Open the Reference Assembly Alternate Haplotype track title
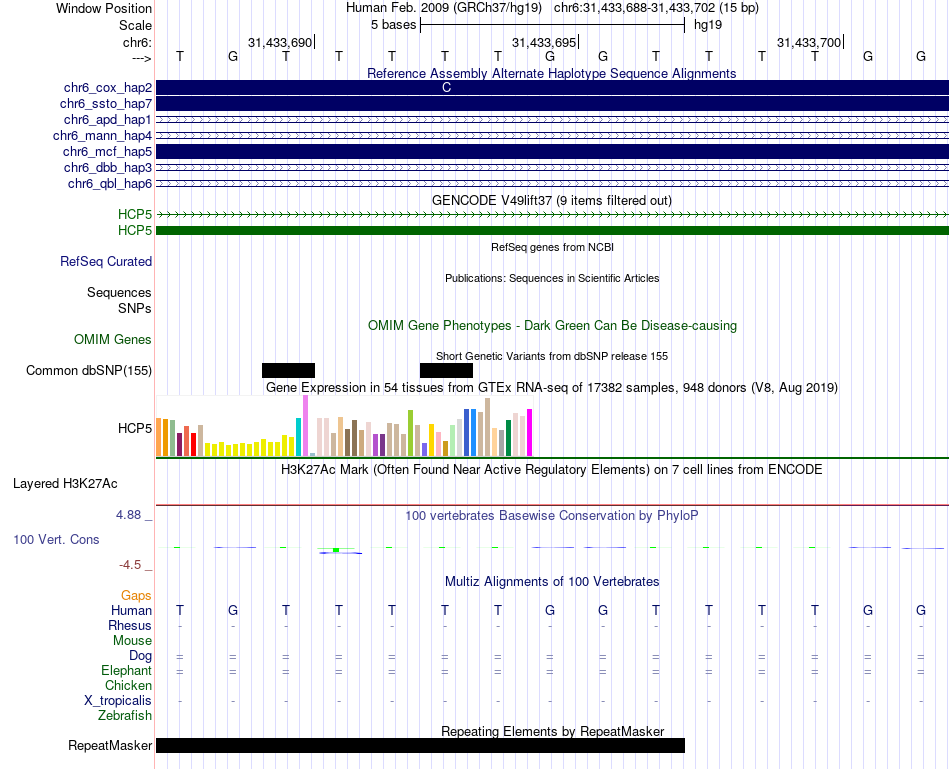The height and width of the screenshot is (769, 950). (551, 73)
